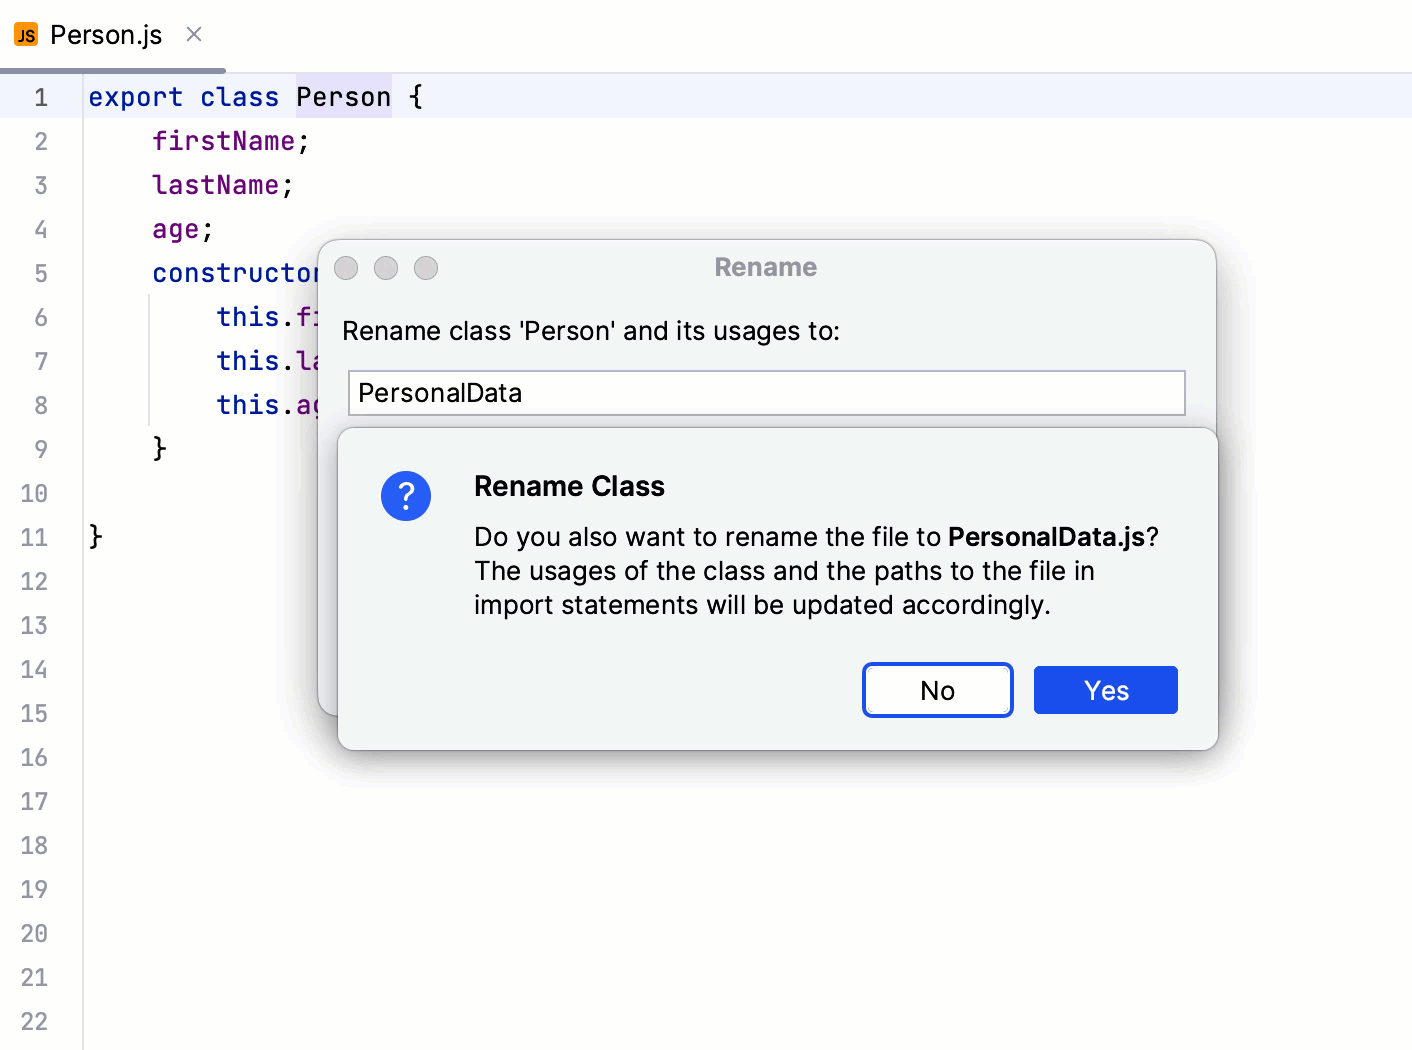Click the export keyword in the editor

click(136, 96)
